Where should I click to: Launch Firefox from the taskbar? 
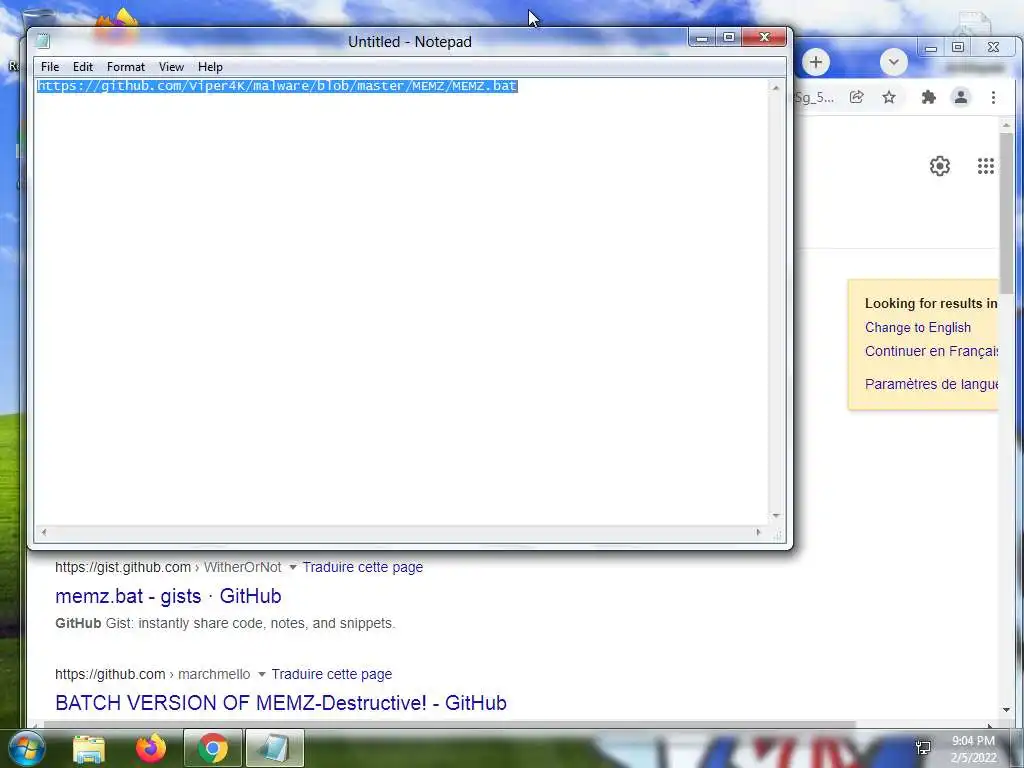tap(151, 748)
